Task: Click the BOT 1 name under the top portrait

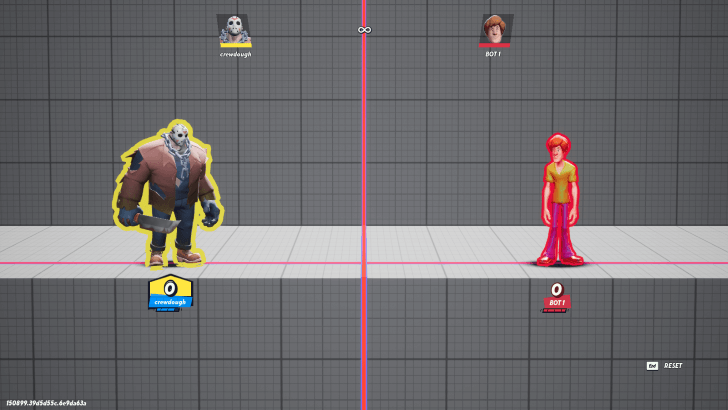Action: pos(493,54)
